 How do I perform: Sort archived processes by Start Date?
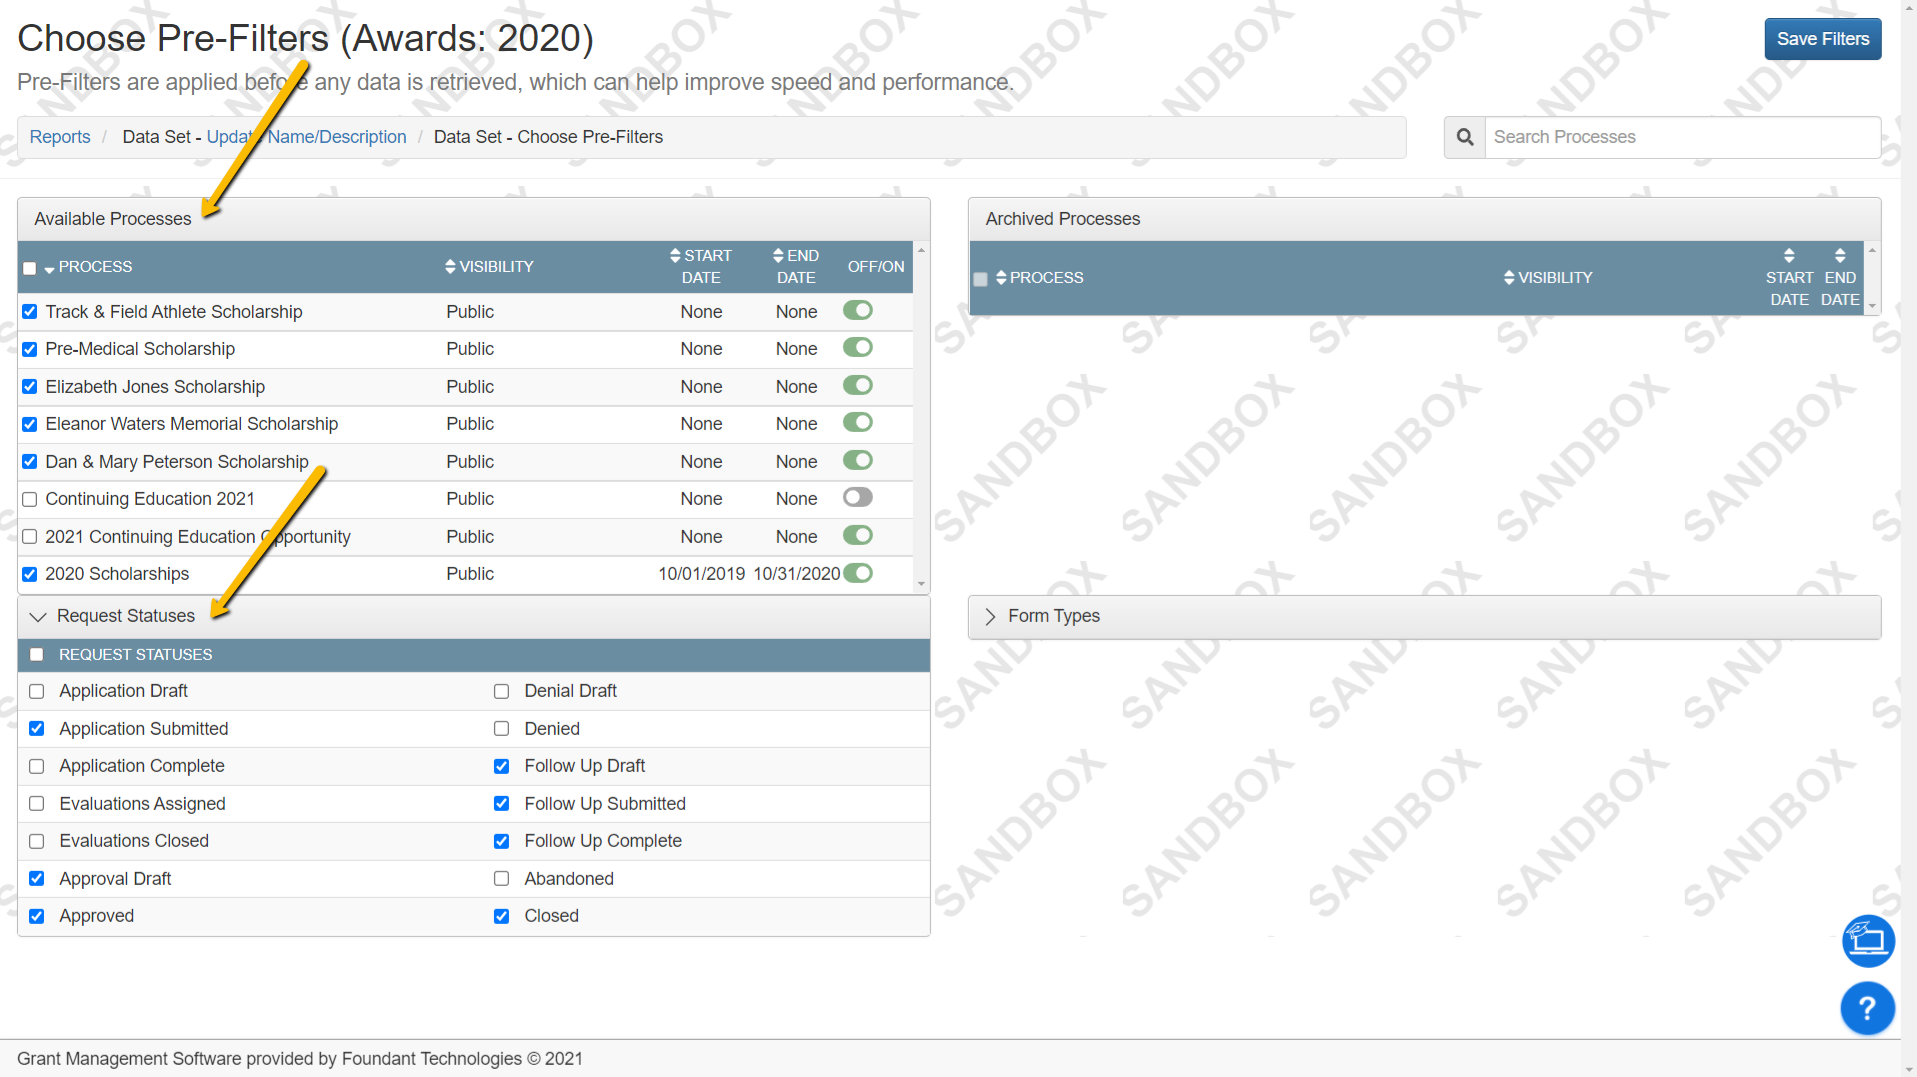tap(1789, 278)
